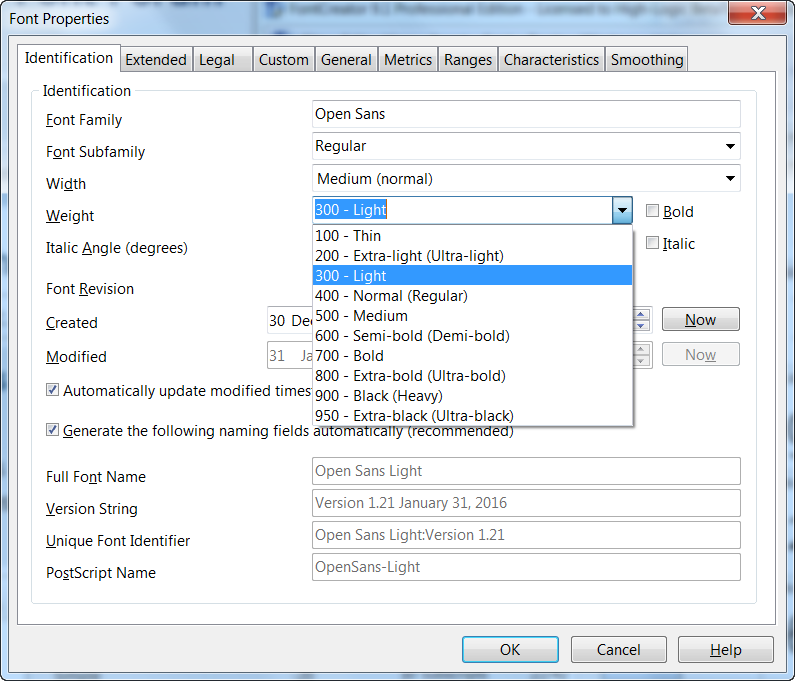Screen dimensions: 795x681
Task: Choose 200 - Extra-light (Ultra-light) weight
Action: tap(473, 256)
